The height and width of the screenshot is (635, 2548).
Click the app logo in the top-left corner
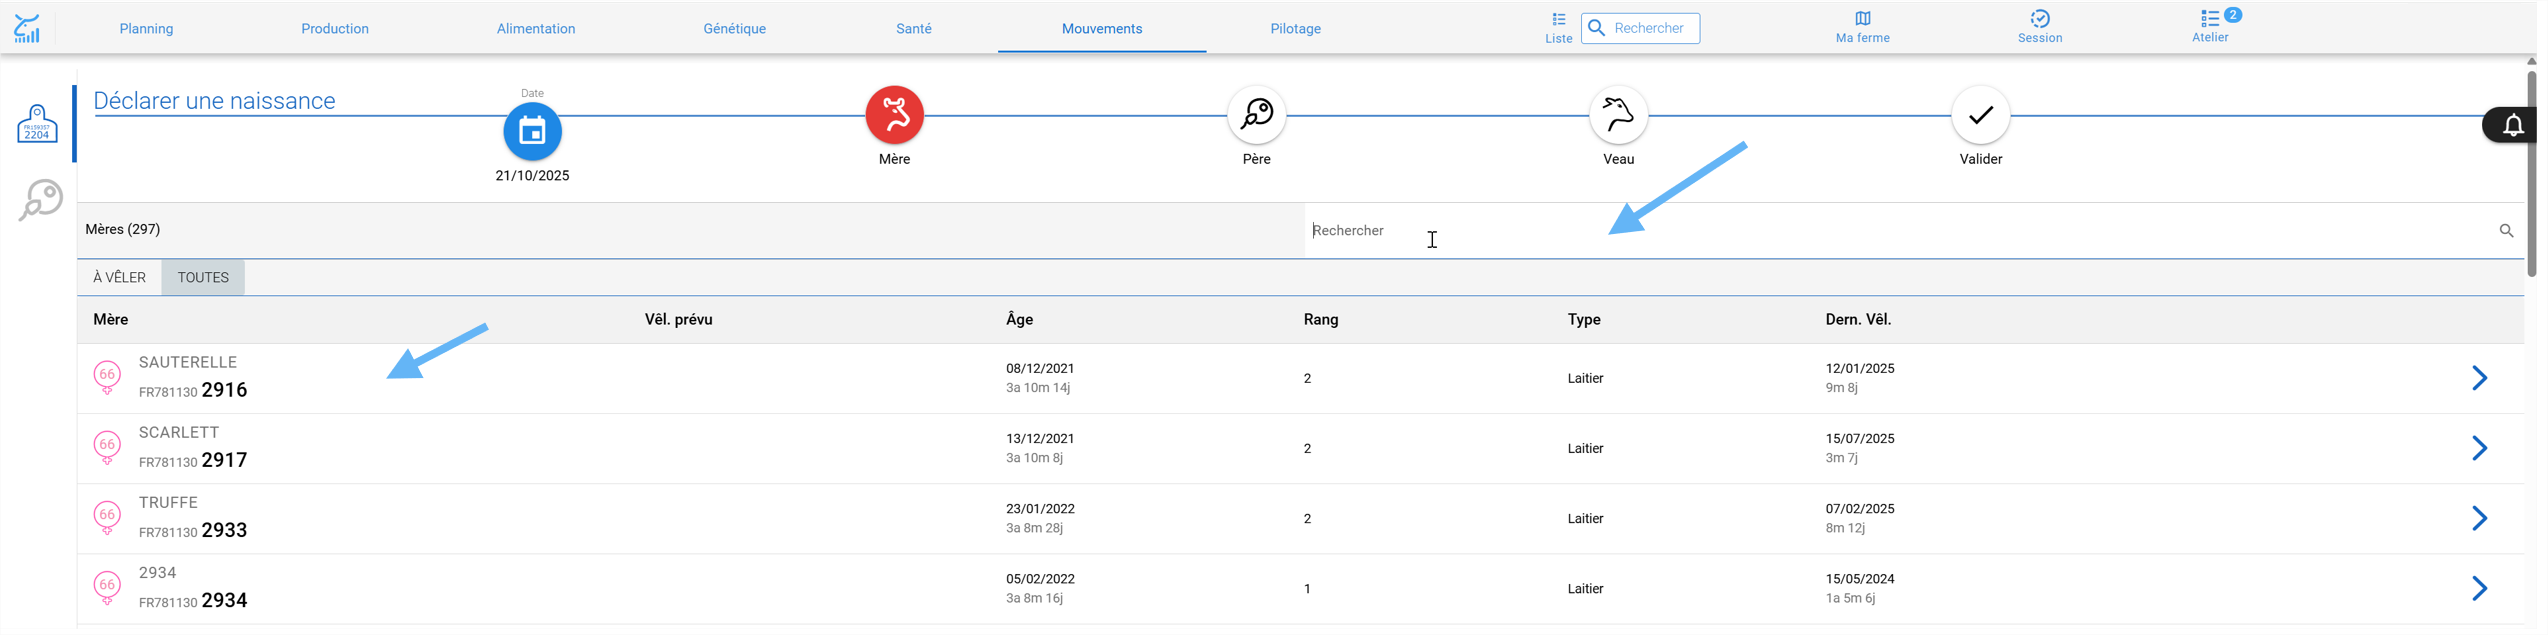27,28
